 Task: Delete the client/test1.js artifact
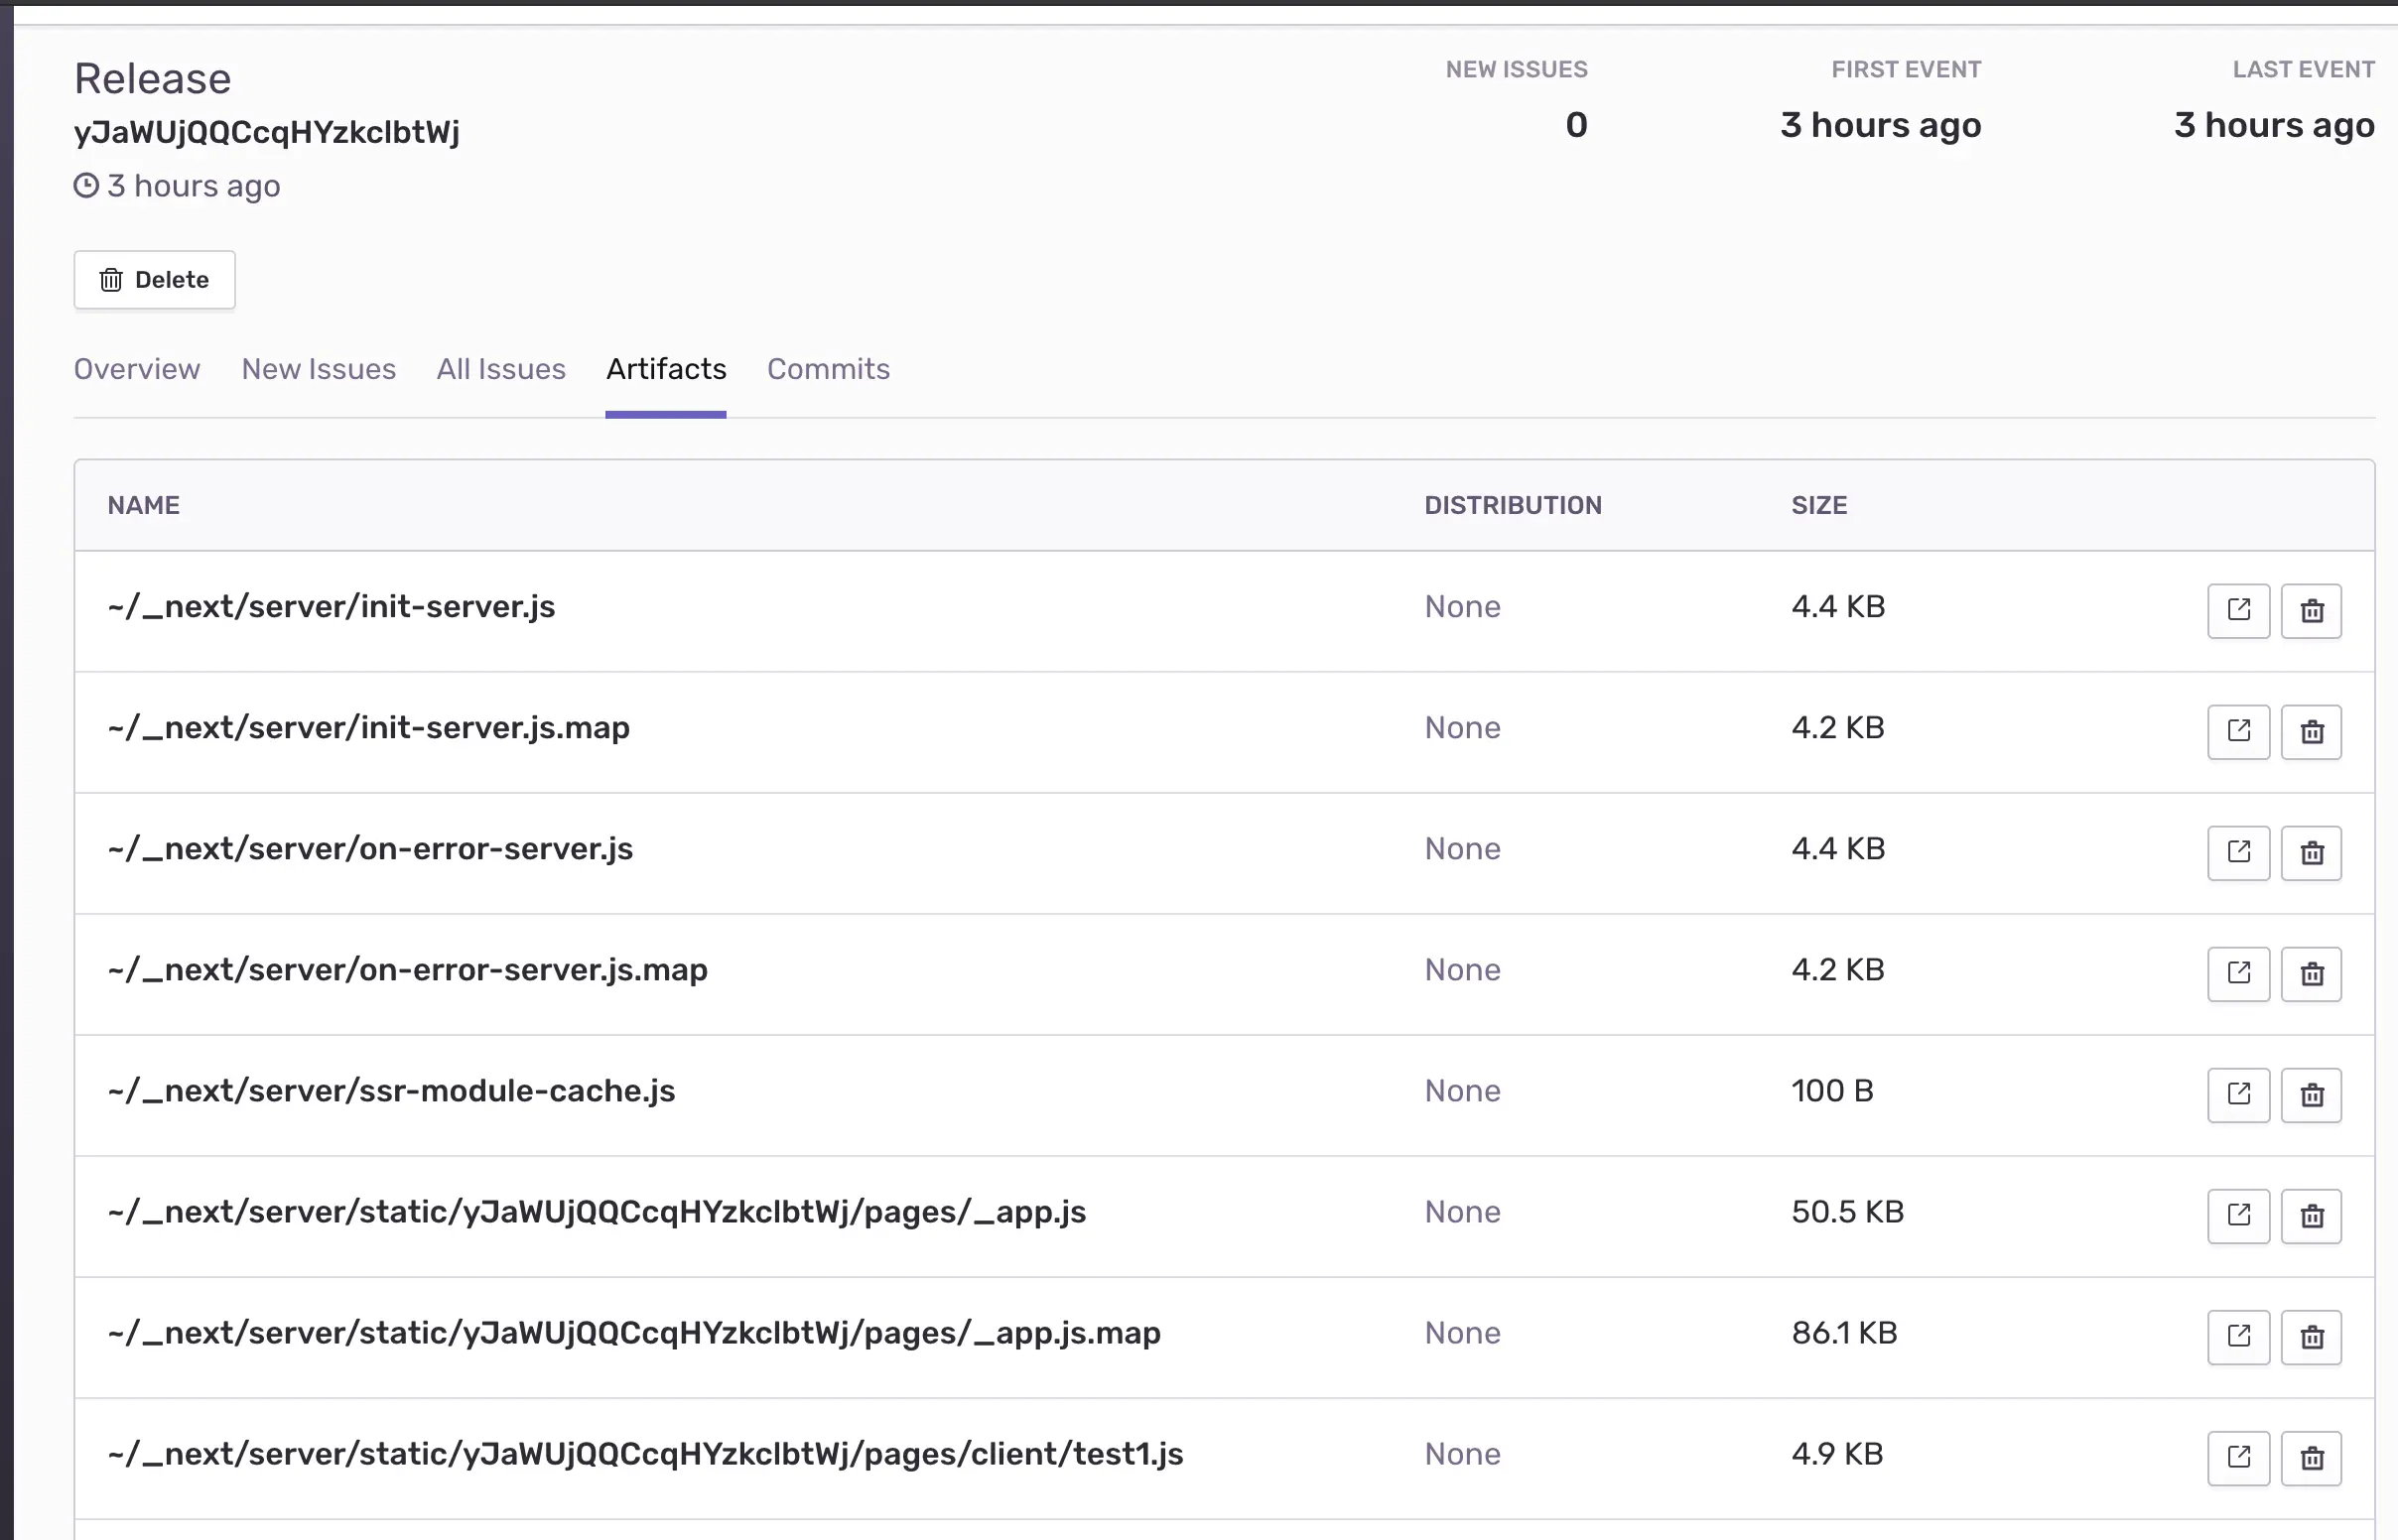[2311, 1457]
